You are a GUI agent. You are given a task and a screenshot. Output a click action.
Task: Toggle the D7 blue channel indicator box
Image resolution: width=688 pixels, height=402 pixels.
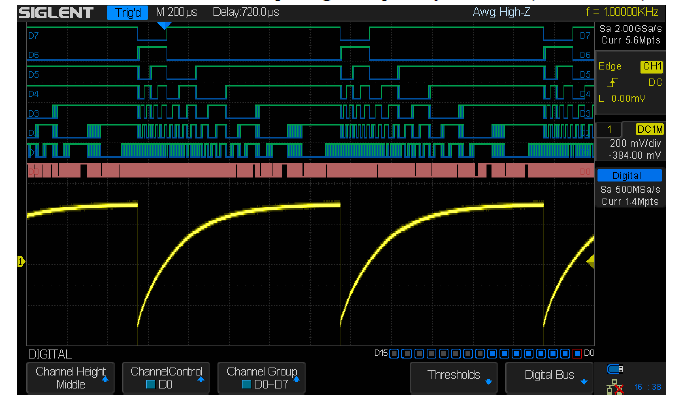tap(492, 353)
